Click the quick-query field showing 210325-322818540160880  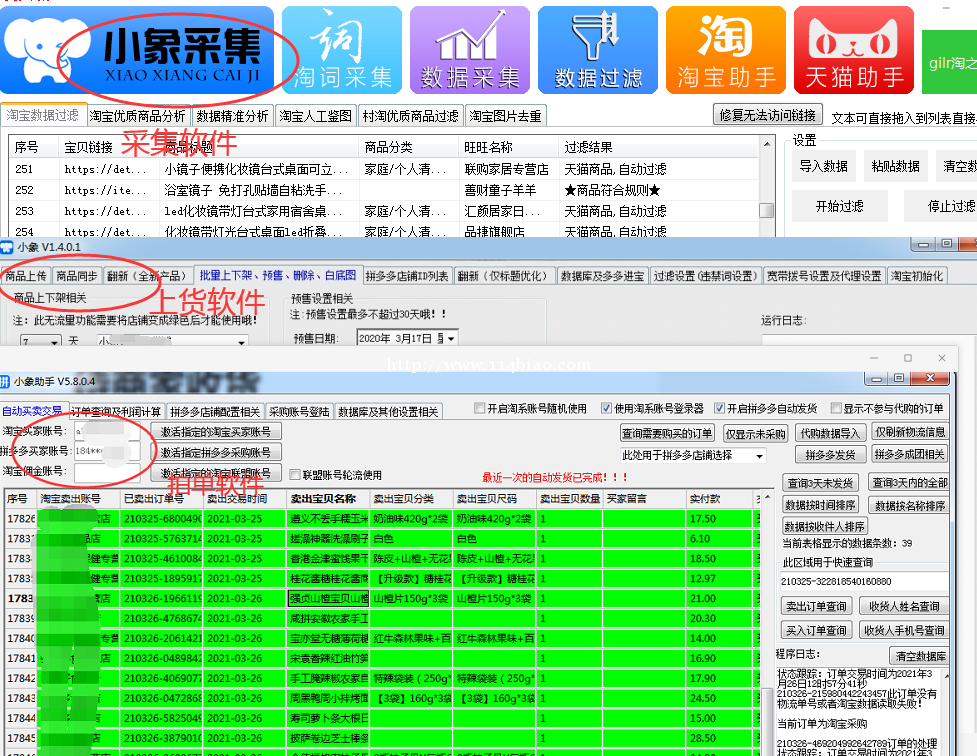(864, 581)
